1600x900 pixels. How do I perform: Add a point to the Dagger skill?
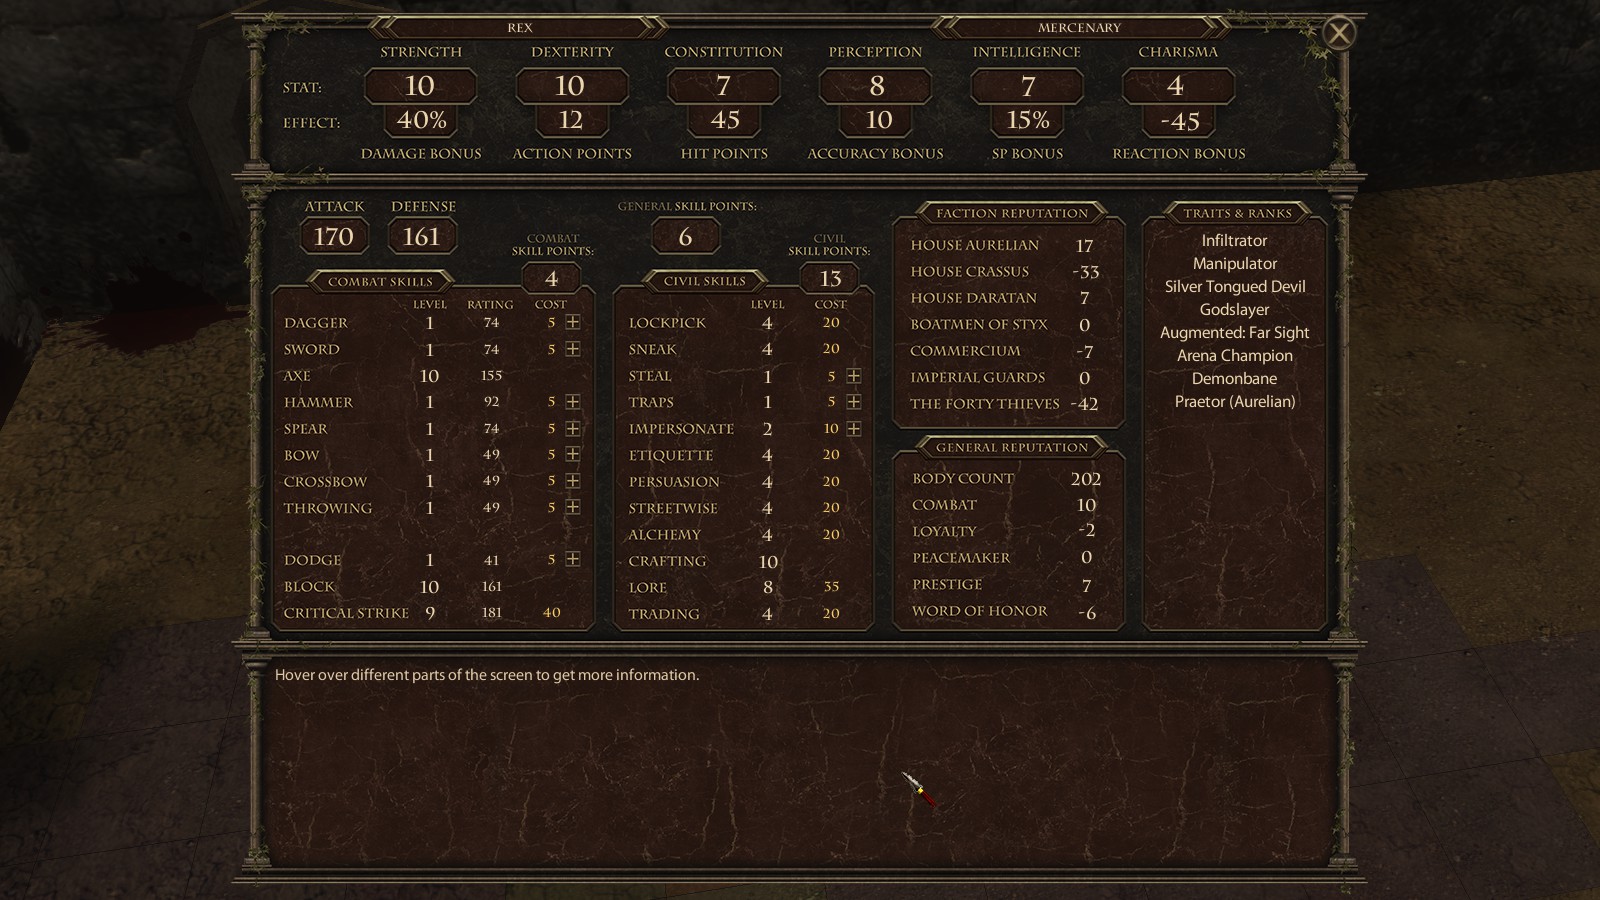click(x=573, y=322)
